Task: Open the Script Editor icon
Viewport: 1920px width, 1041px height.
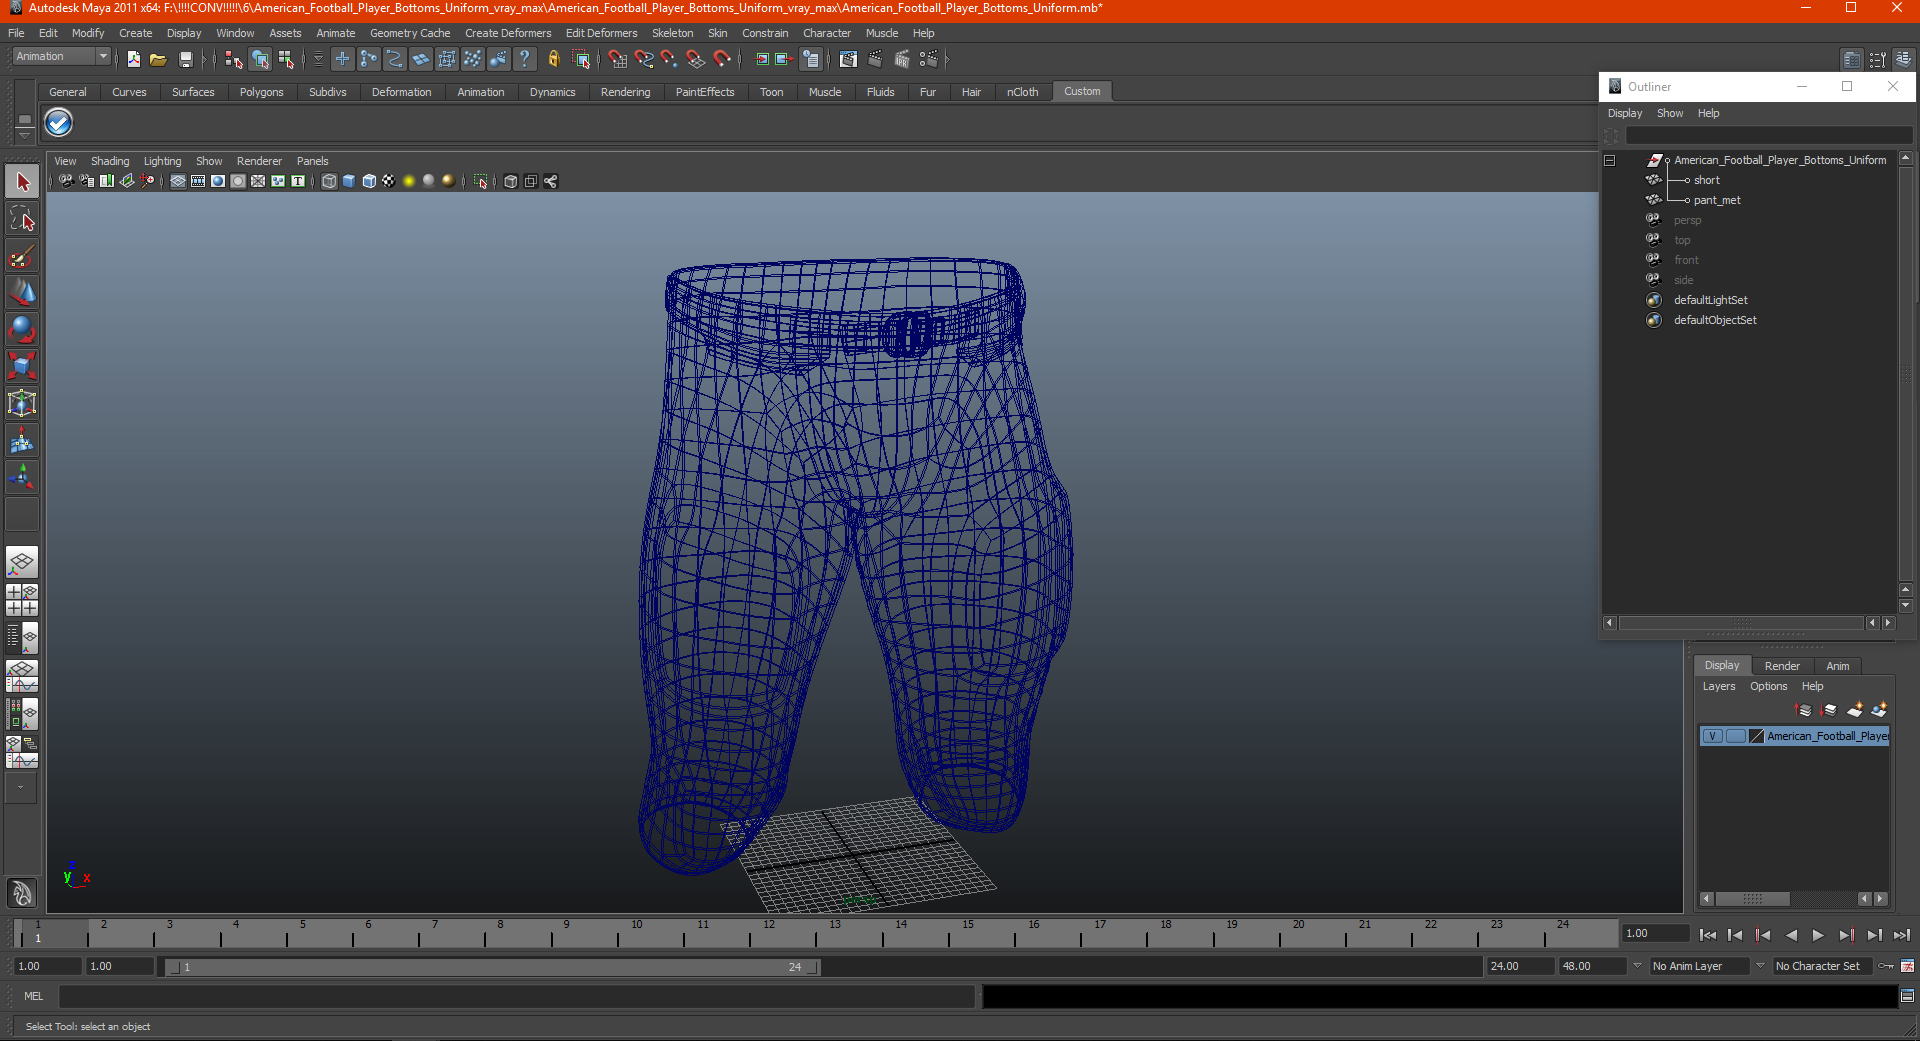Action: point(1907,996)
